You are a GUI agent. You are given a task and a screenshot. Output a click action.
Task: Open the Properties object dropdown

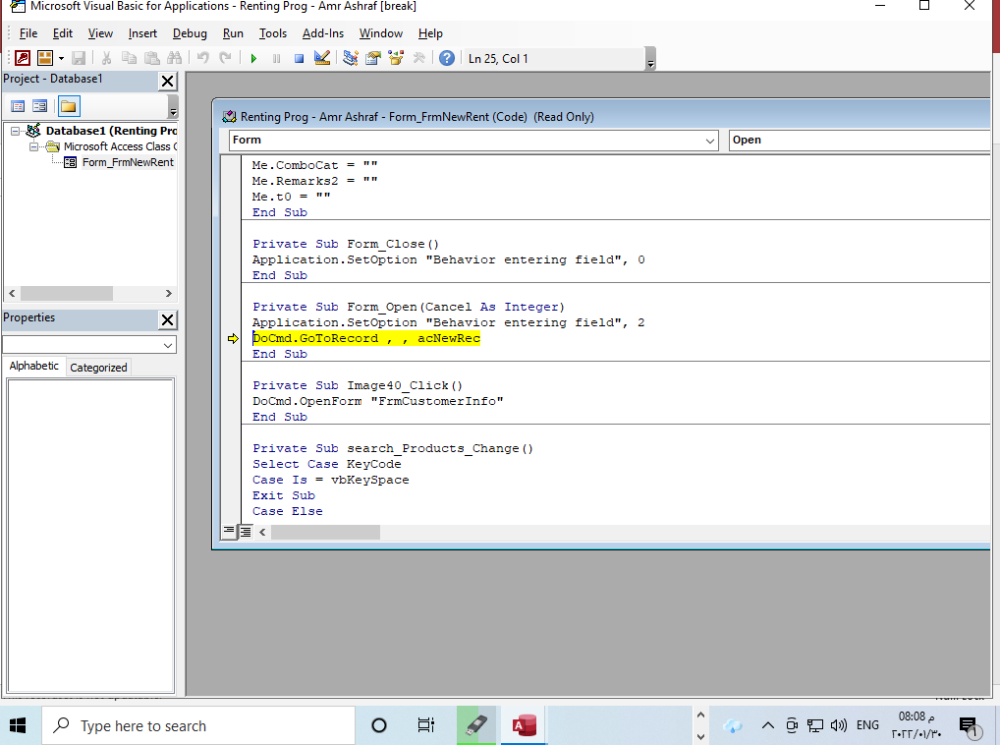(x=168, y=345)
